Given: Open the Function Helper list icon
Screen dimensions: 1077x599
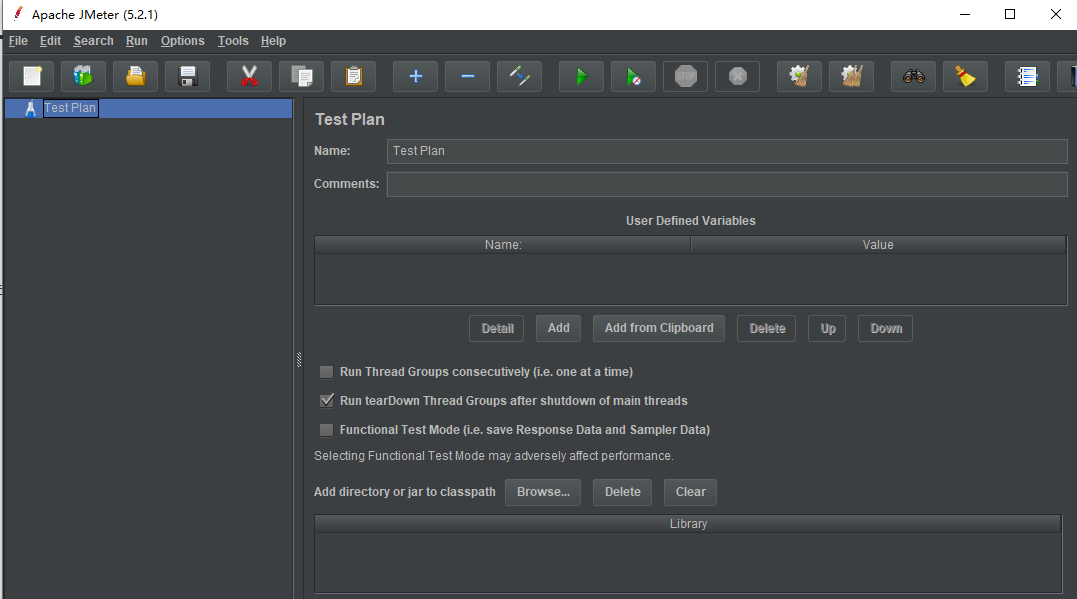Looking at the screenshot, I should (1028, 76).
